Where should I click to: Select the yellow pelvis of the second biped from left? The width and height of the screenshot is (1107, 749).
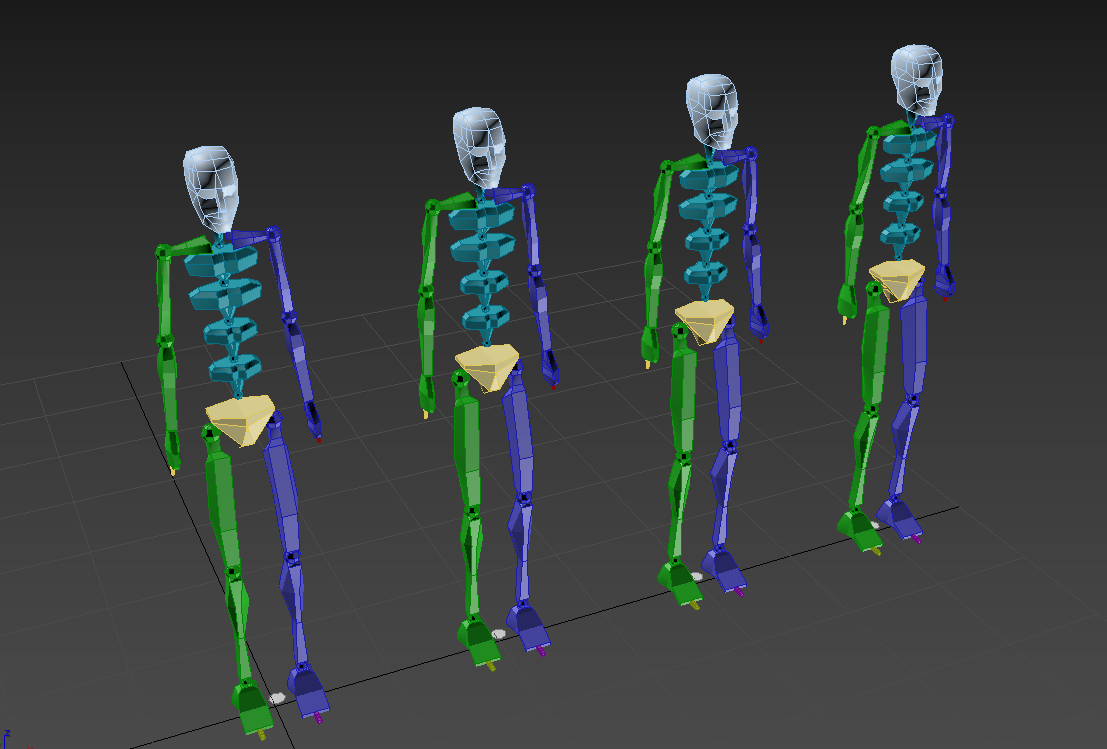[x=488, y=367]
